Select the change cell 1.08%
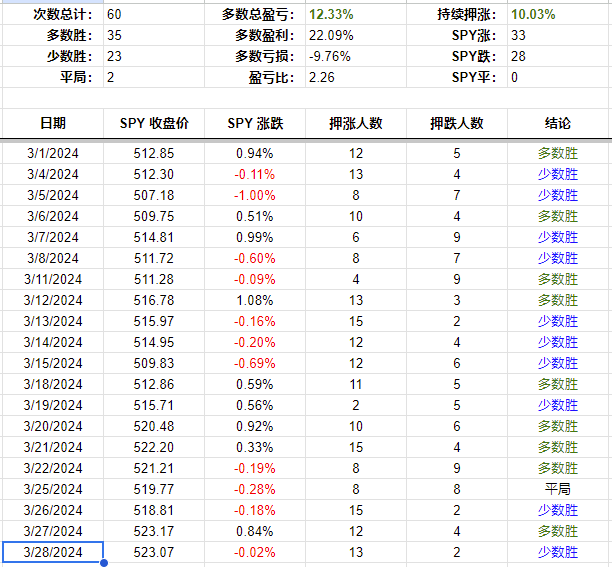Image resolution: width=612 pixels, height=567 pixels. pyautogui.click(x=255, y=300)
